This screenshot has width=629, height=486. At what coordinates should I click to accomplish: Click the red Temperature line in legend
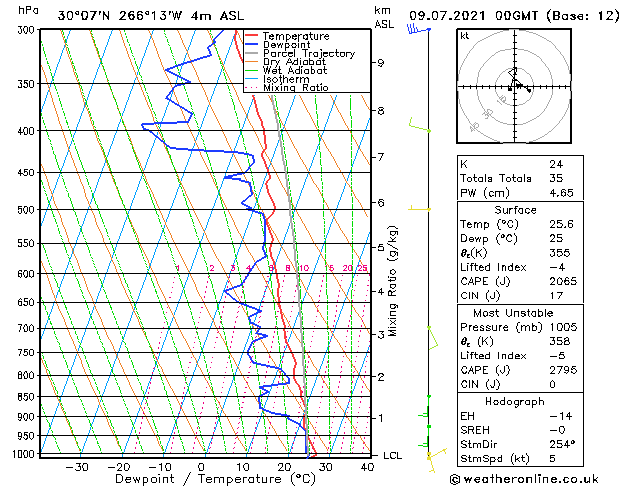(x=296, y=36)
